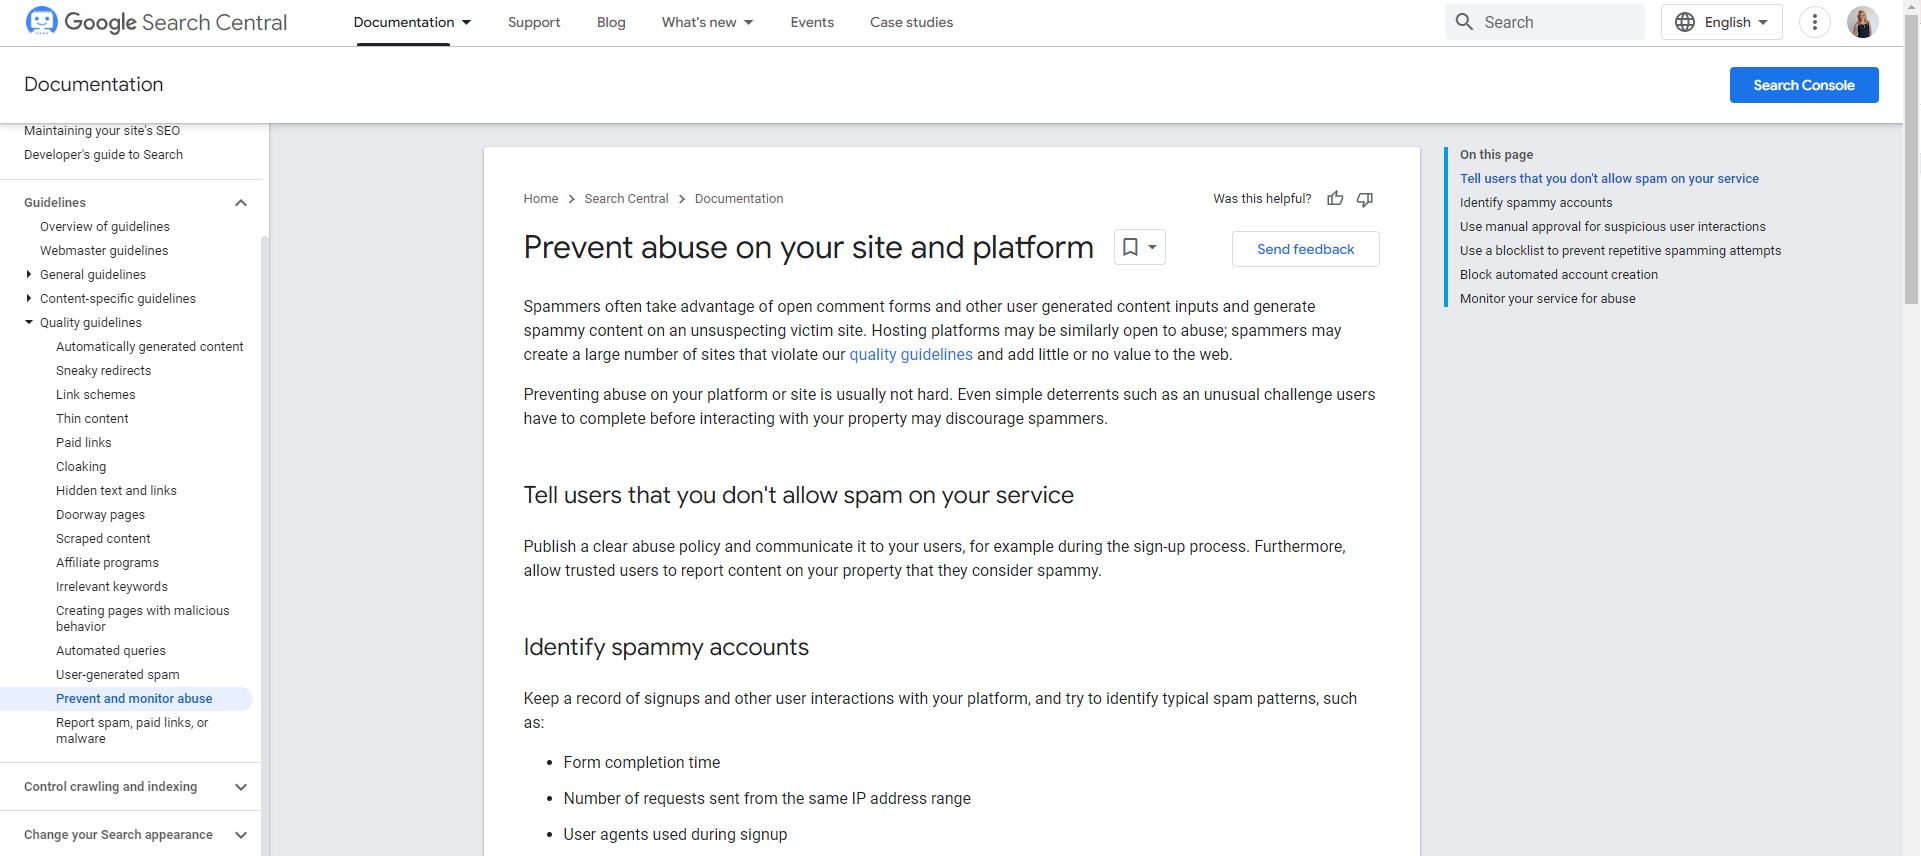Image resolution: width=1921 pixels, height=856 pixels.
Task: Click the globe icon for language selection
Action: pyautogui.click(x=1685, y=22)
